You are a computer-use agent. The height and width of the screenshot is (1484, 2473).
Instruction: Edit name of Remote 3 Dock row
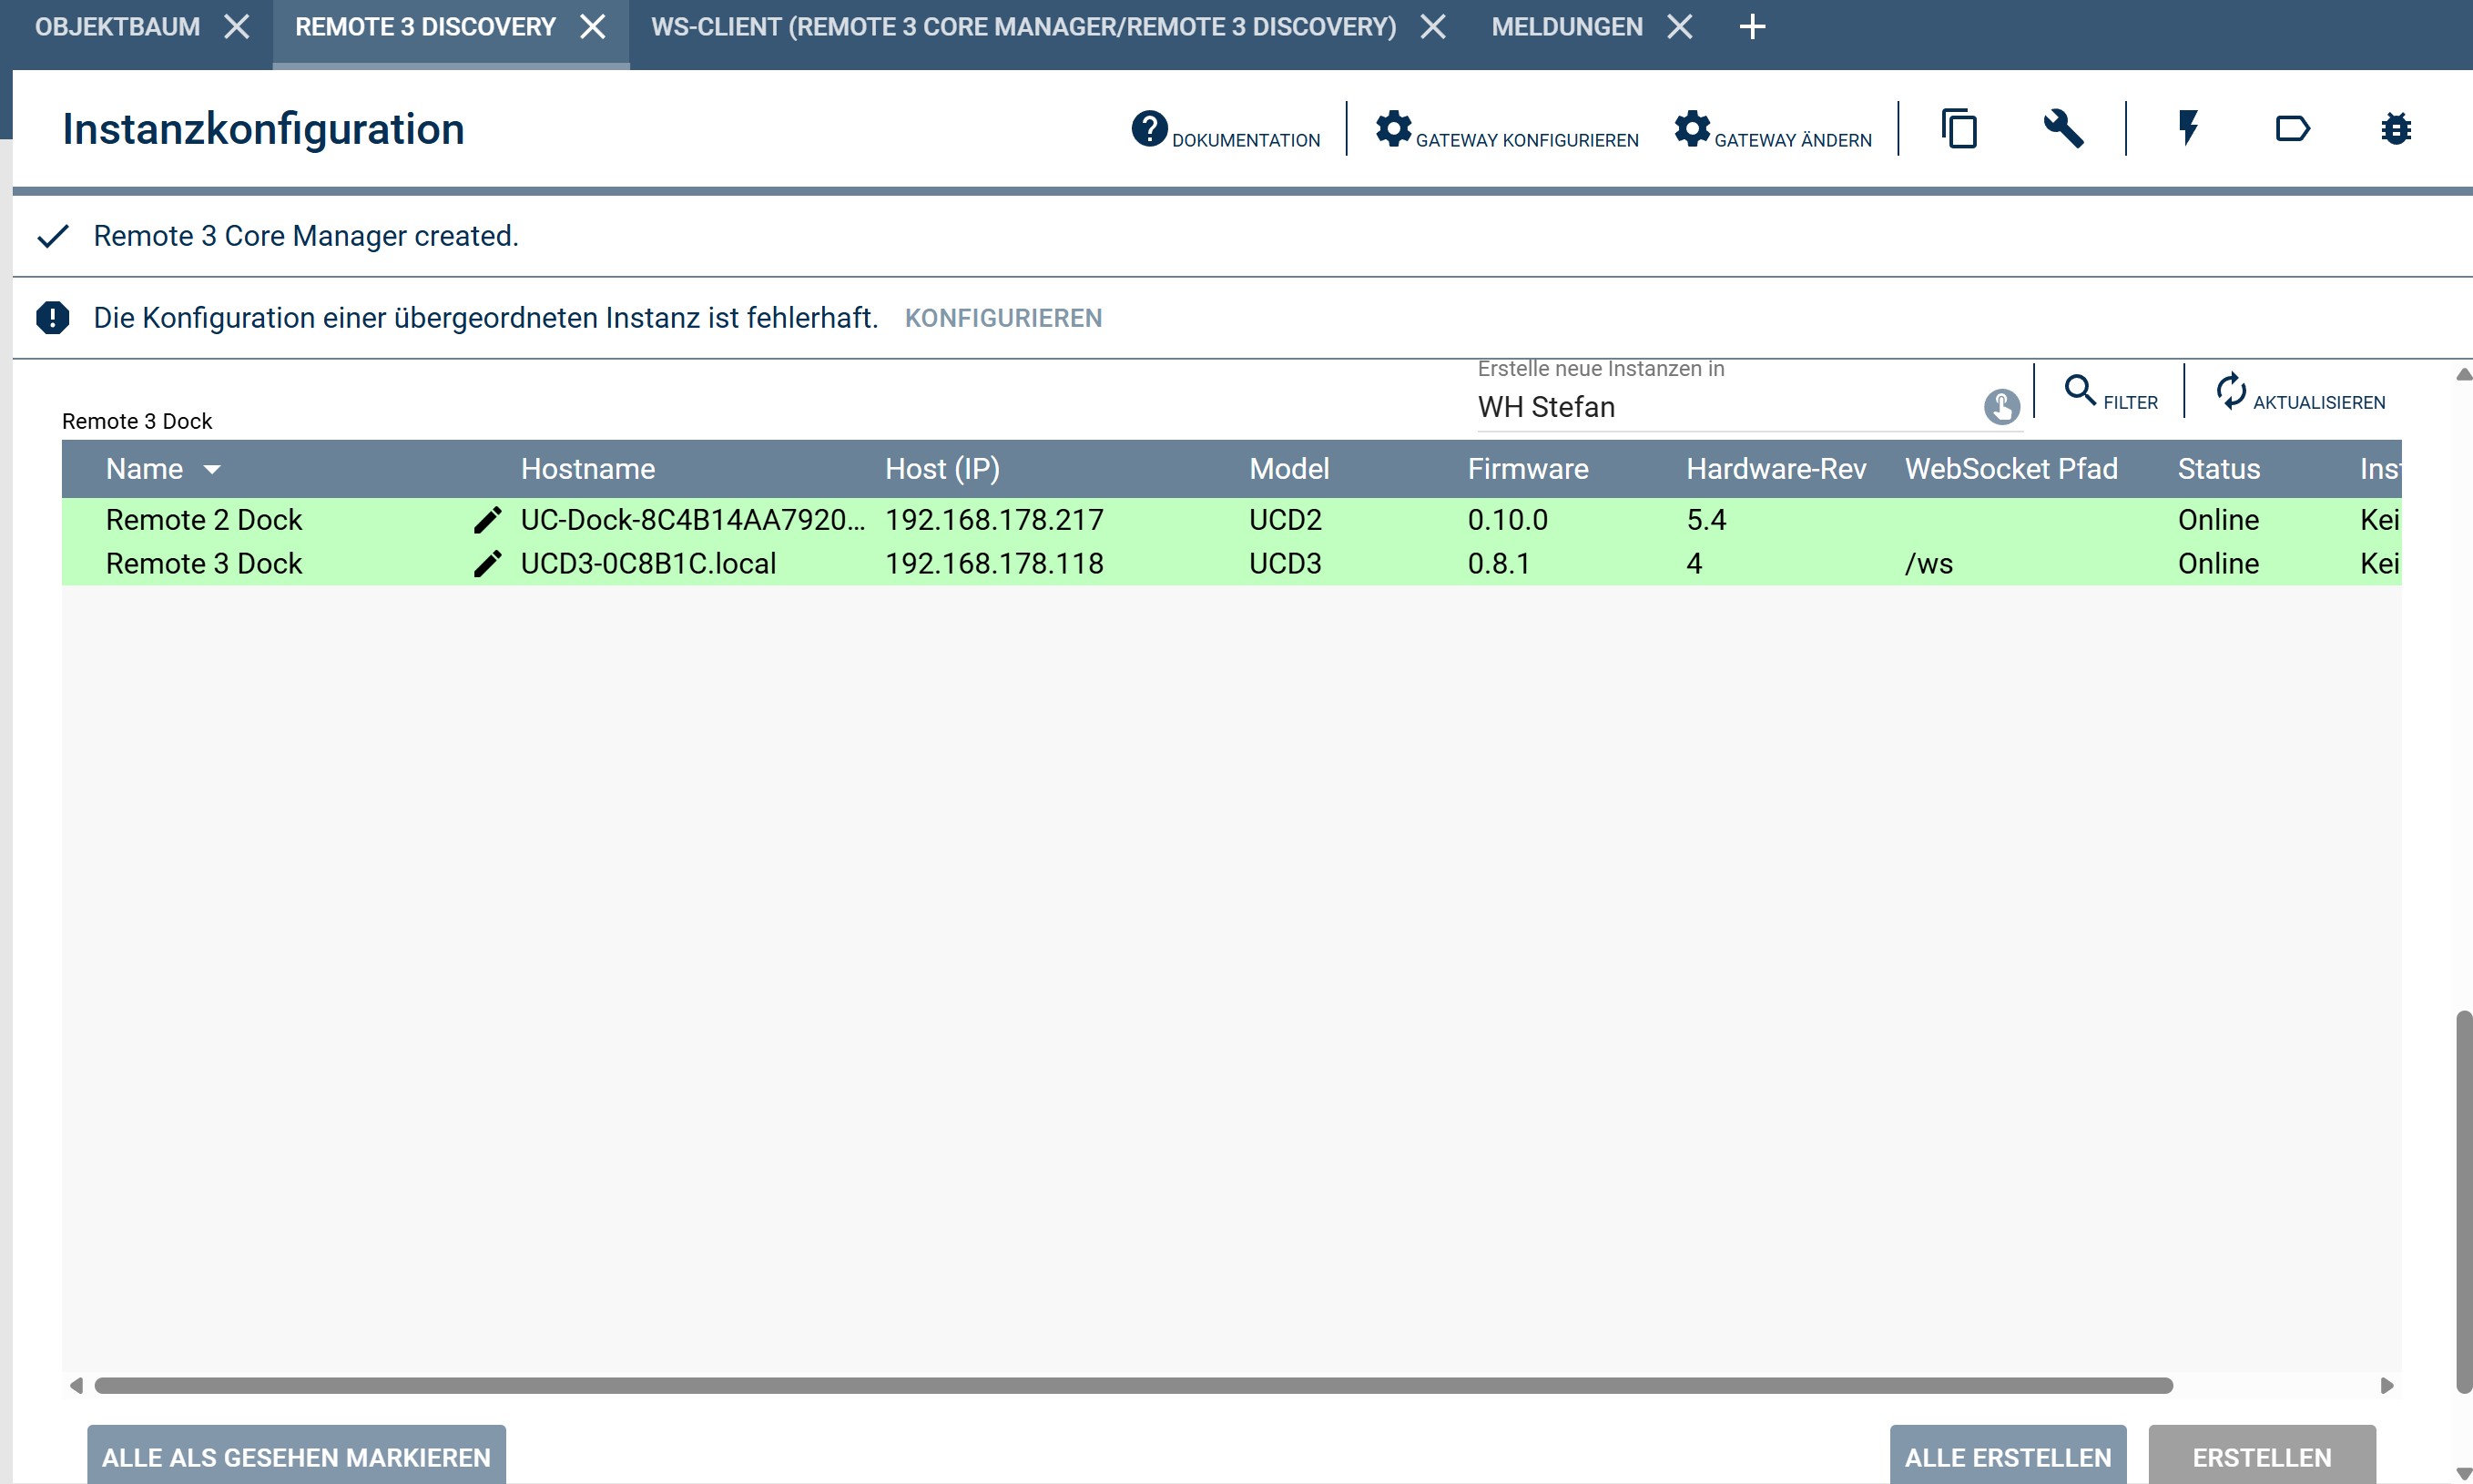(487, 564)
